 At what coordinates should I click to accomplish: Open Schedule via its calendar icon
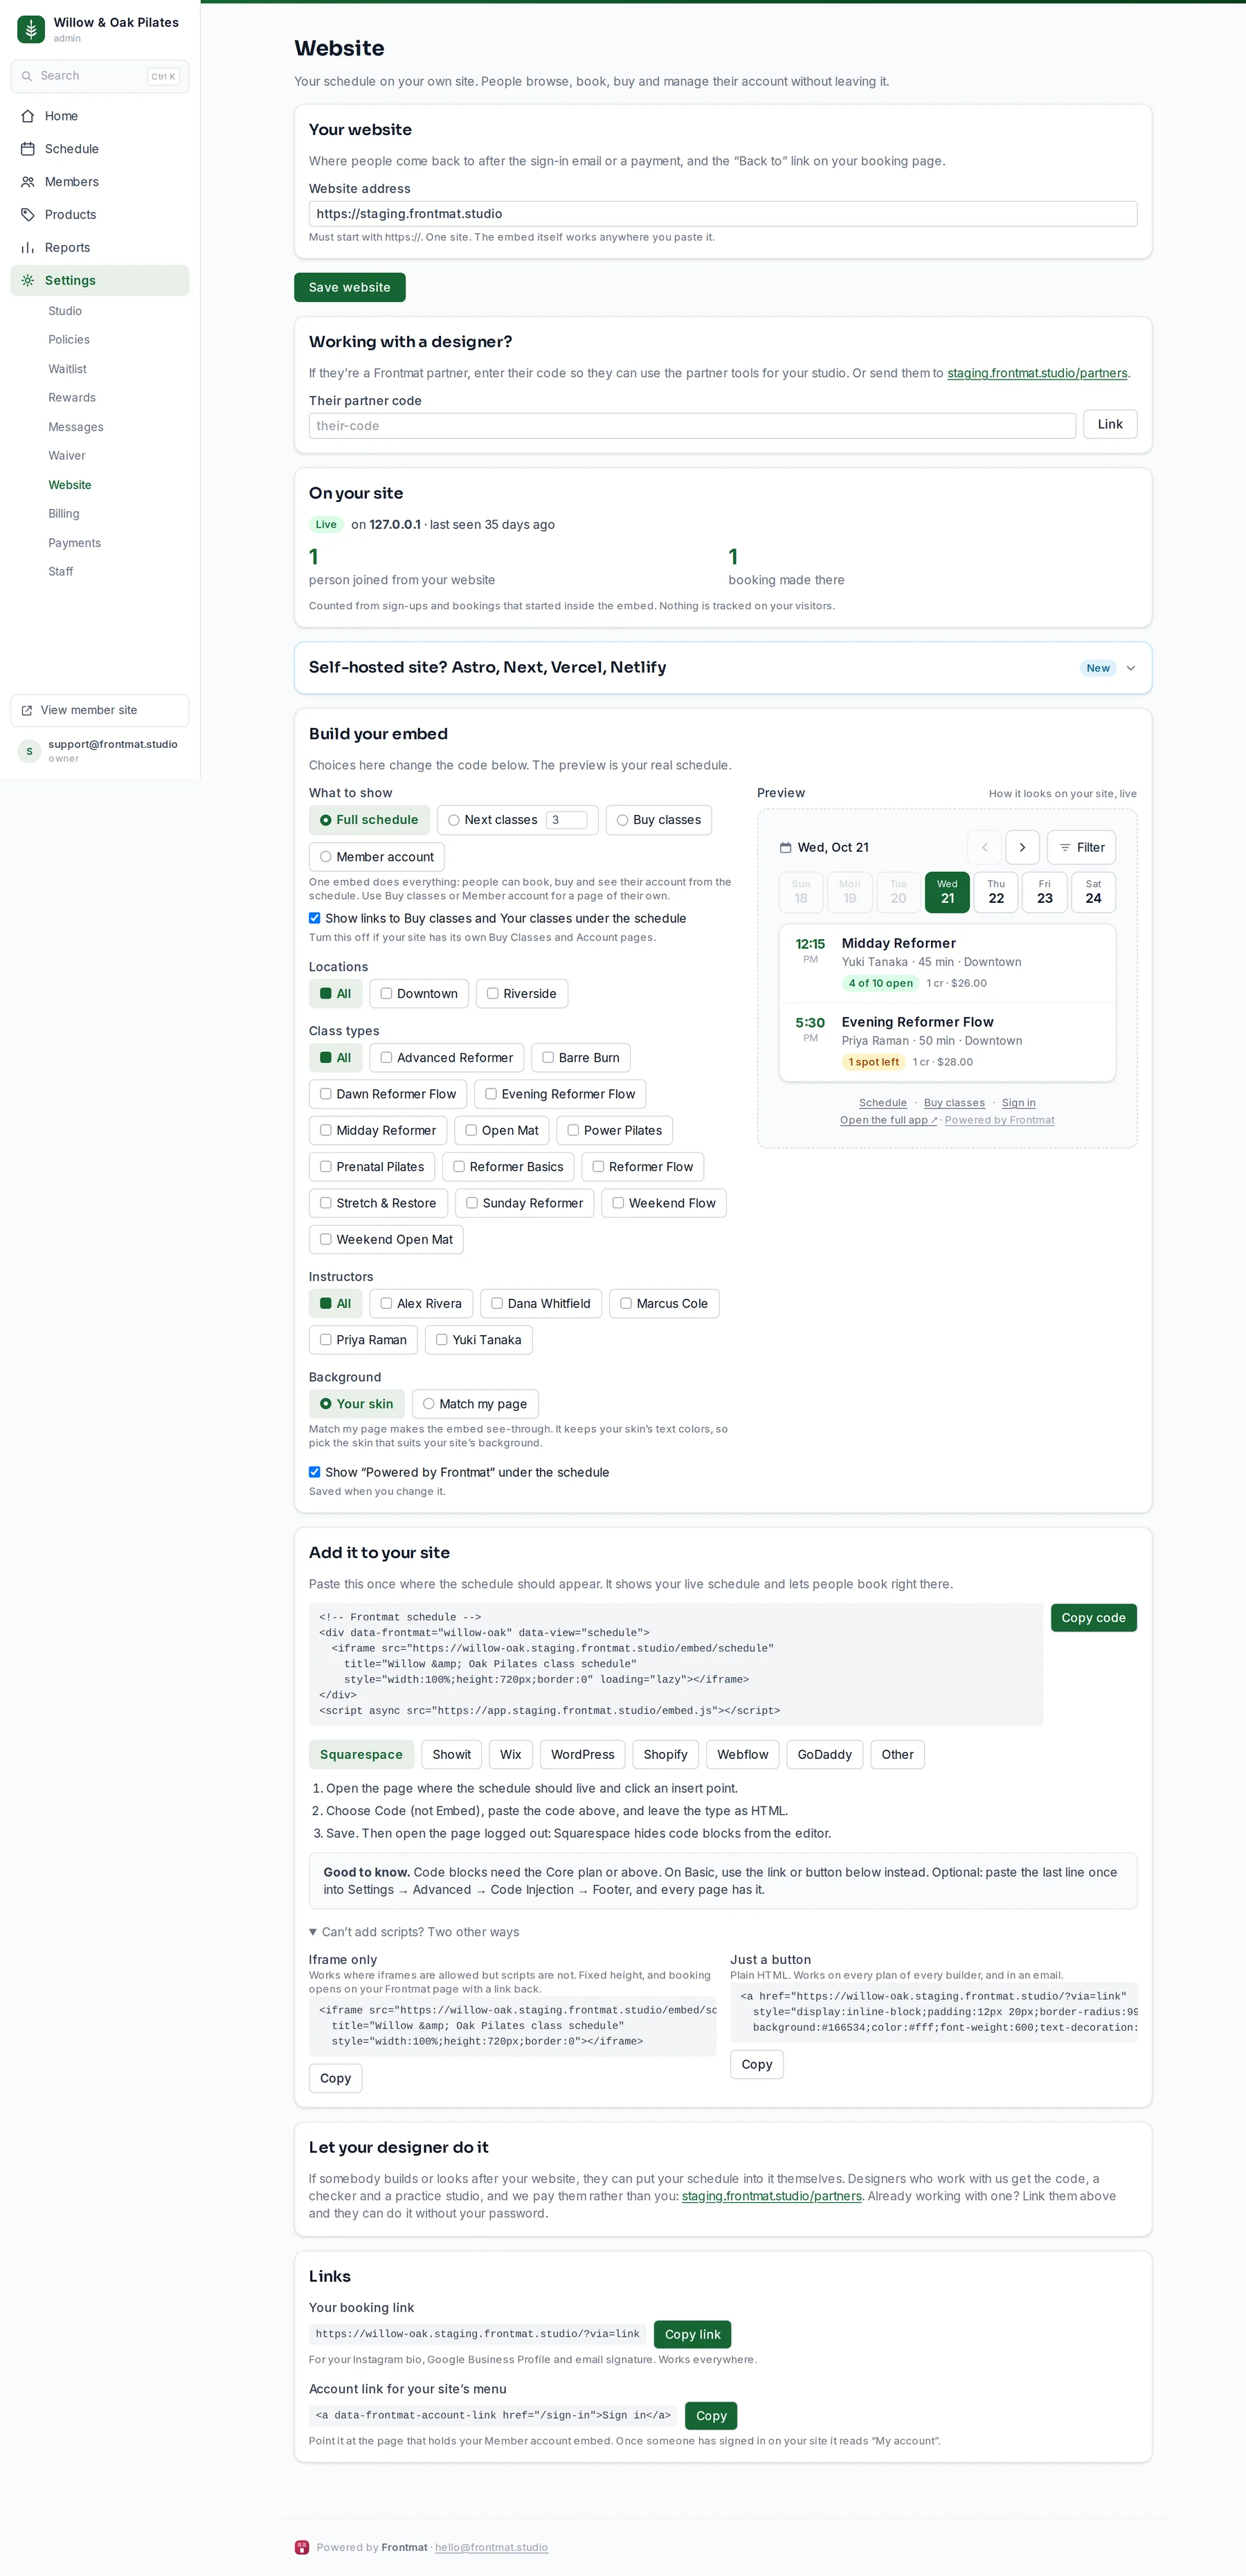tap(28, 149)
